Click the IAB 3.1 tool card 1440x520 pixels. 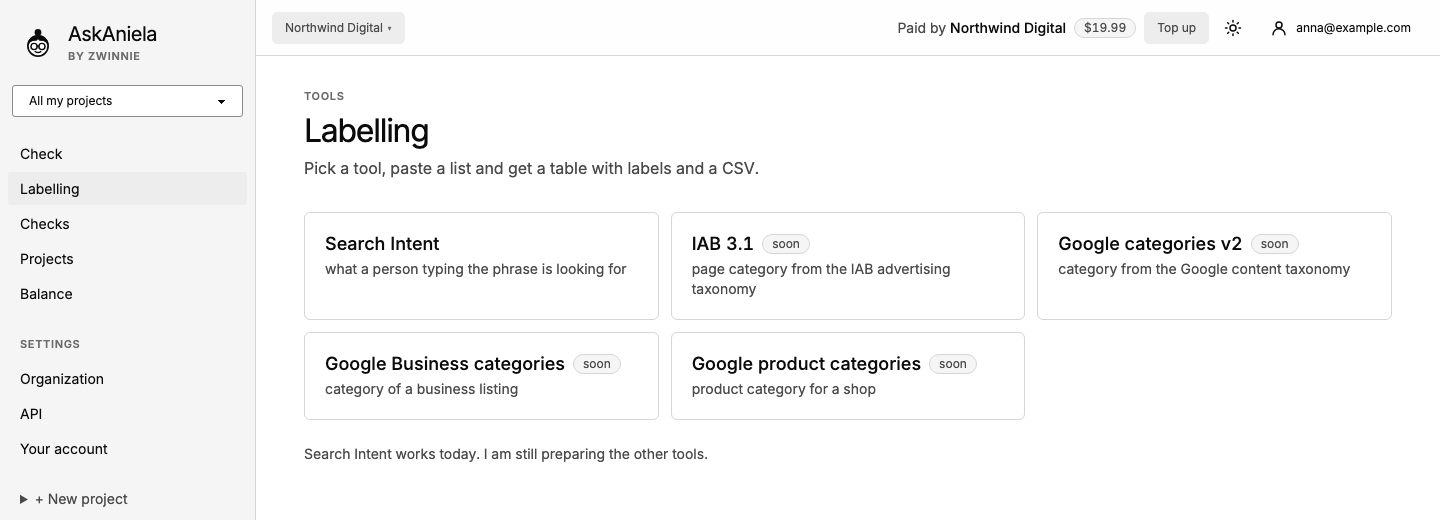pos(848,266)
